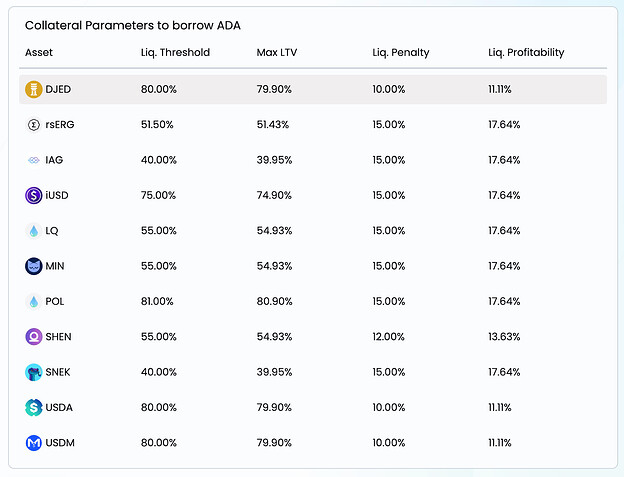Sort by Liq. Penalty header
The height and width of the screenshot is (477, 624).
[x=400, y=52]
